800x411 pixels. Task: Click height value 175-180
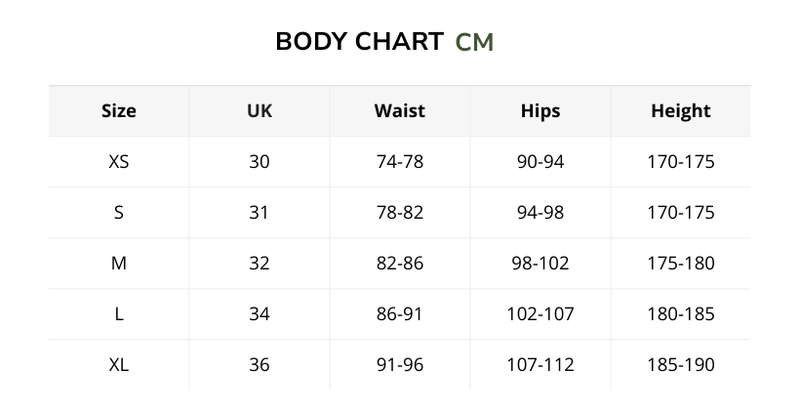(x=680, y=264)
